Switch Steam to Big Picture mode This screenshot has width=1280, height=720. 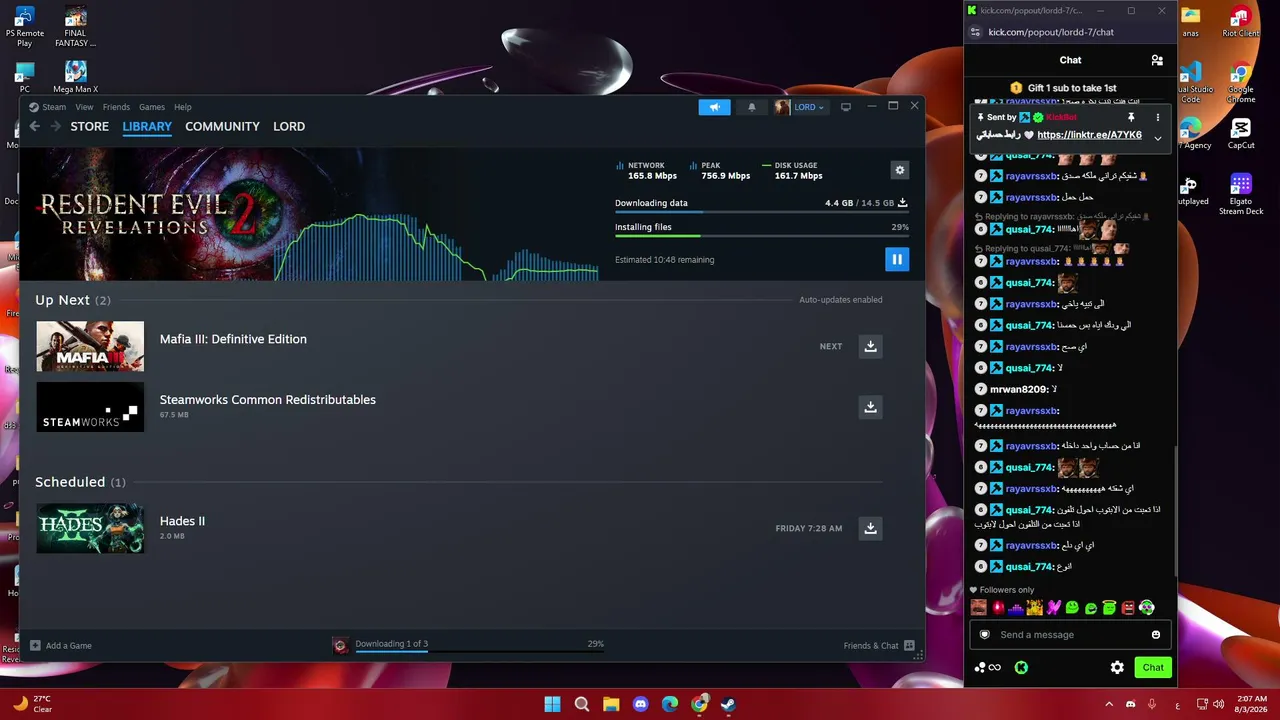pos(846,107)
